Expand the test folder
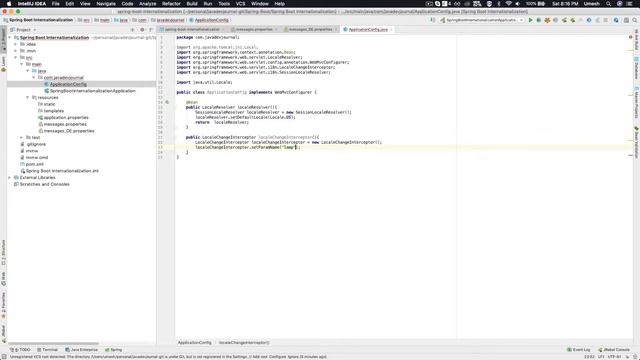This screenshot has width=640, height=360. click(x=22, y=138)
